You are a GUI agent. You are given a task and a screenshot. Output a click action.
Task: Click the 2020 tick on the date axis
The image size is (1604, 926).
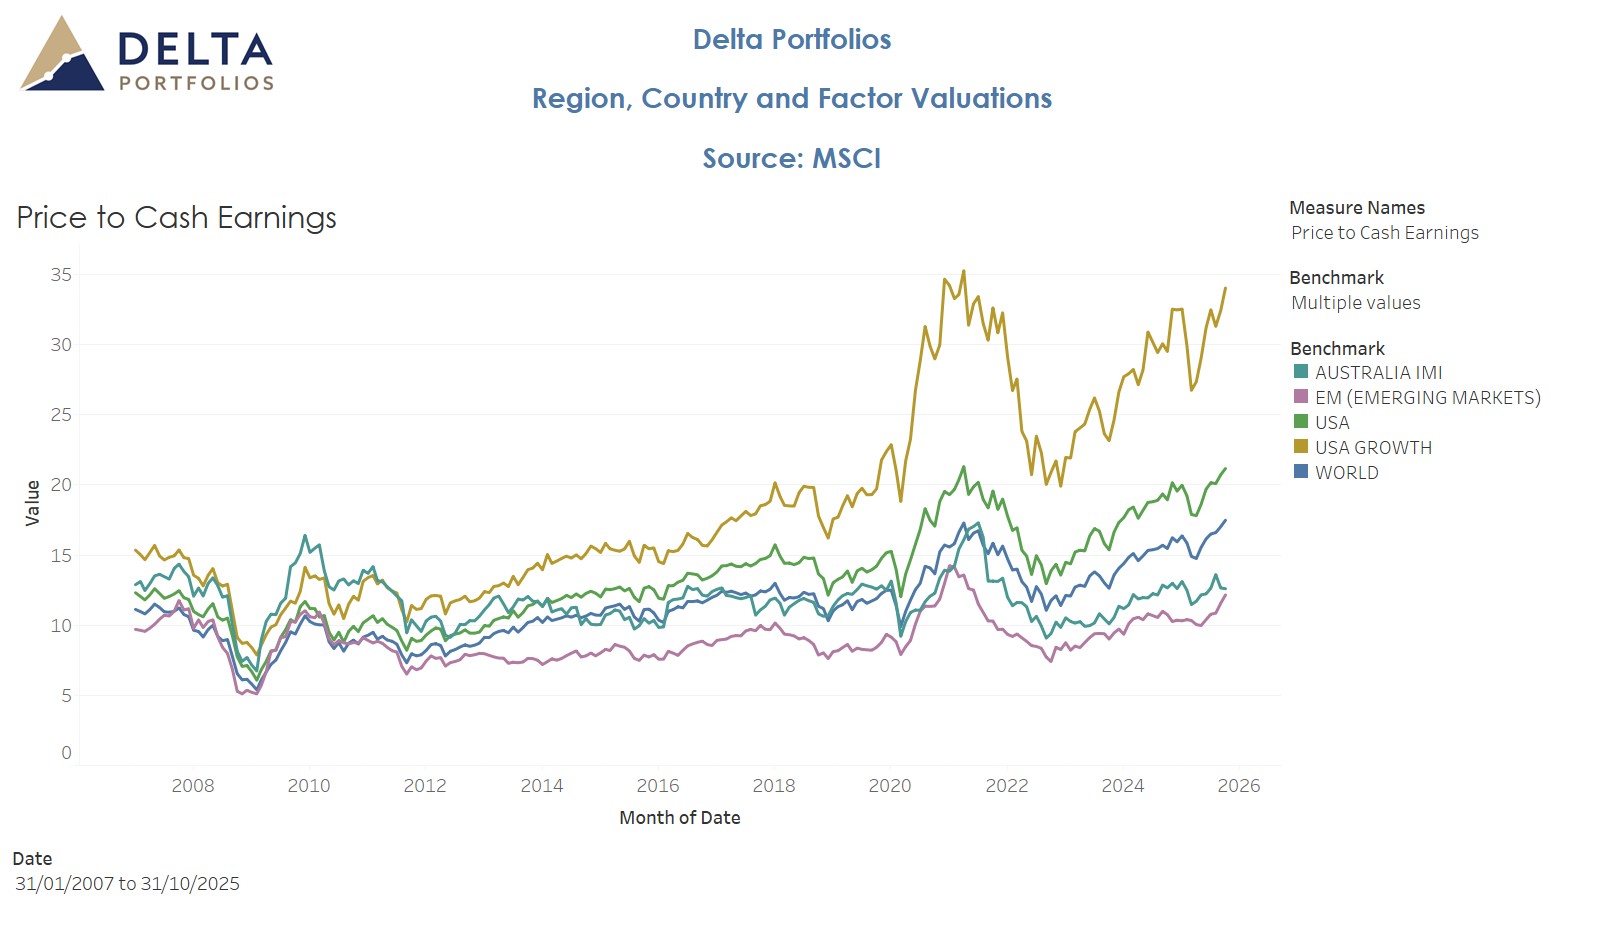(890, 786)
